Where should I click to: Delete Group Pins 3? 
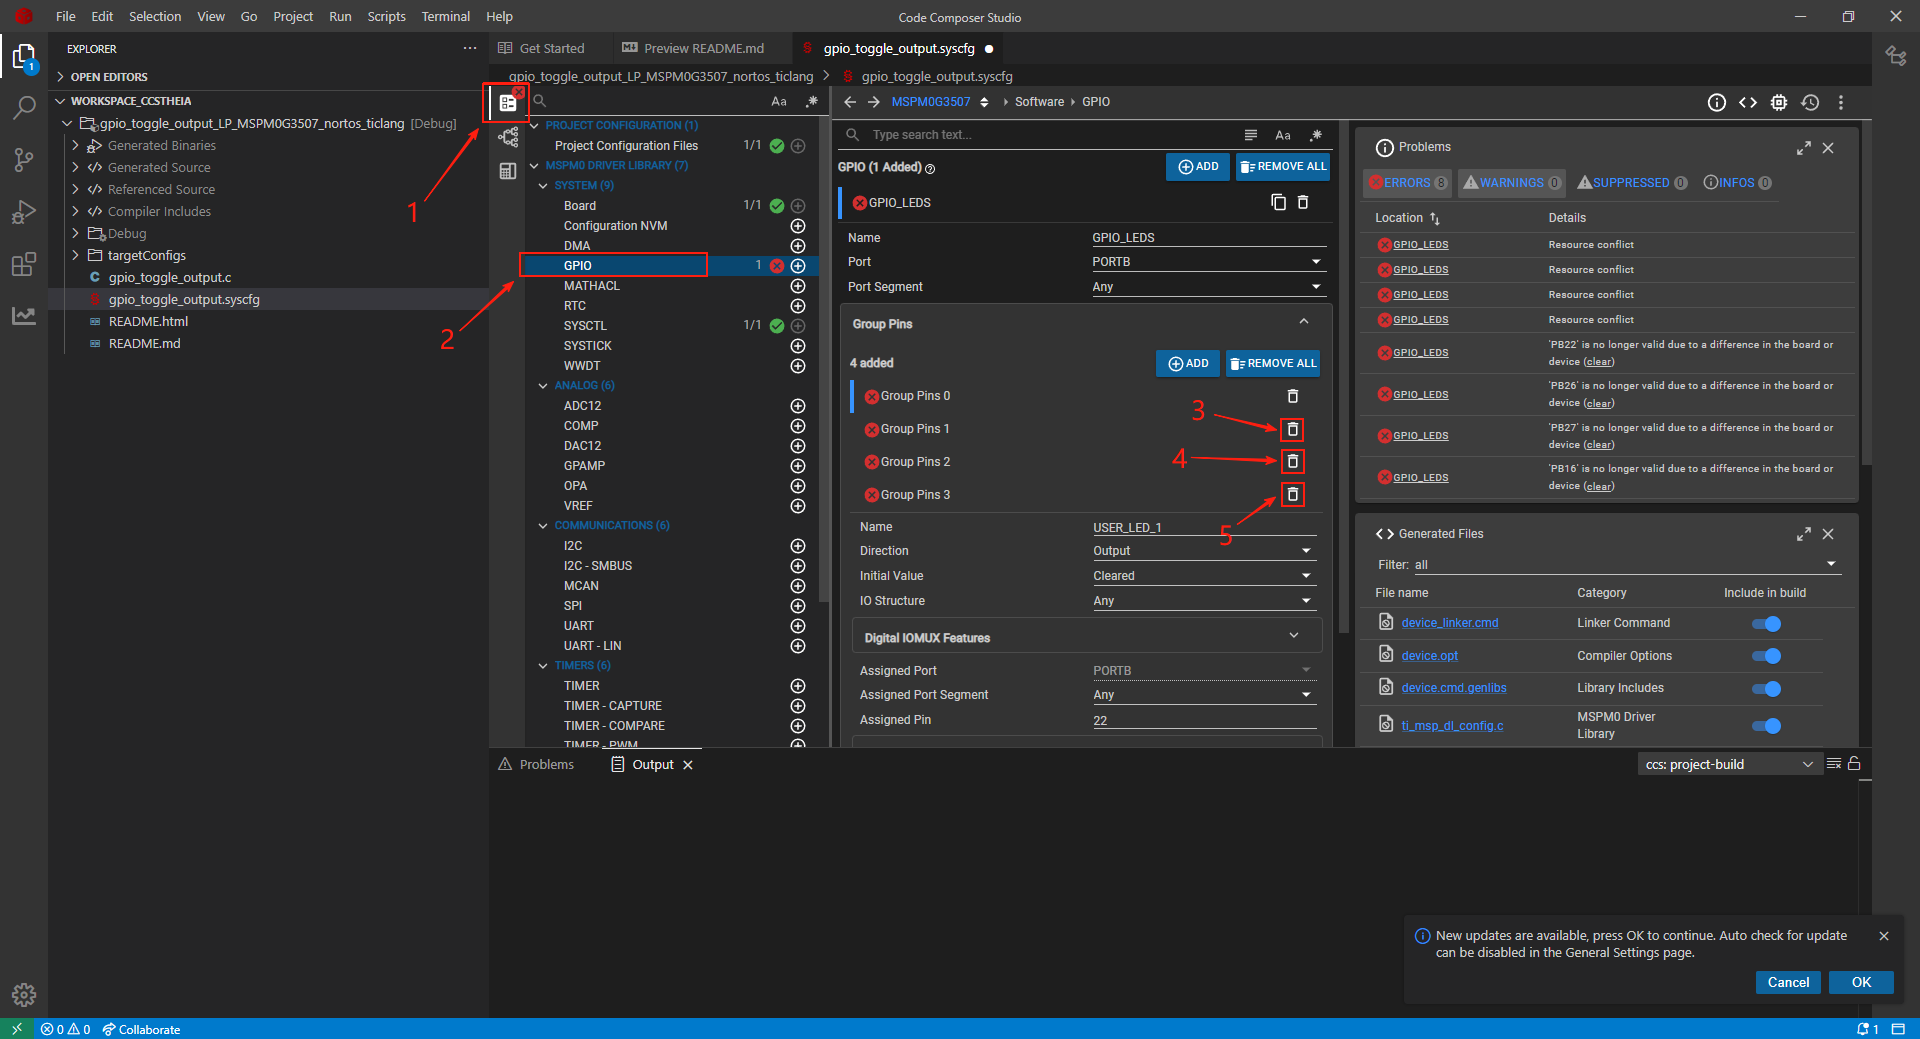point(1293,494)
